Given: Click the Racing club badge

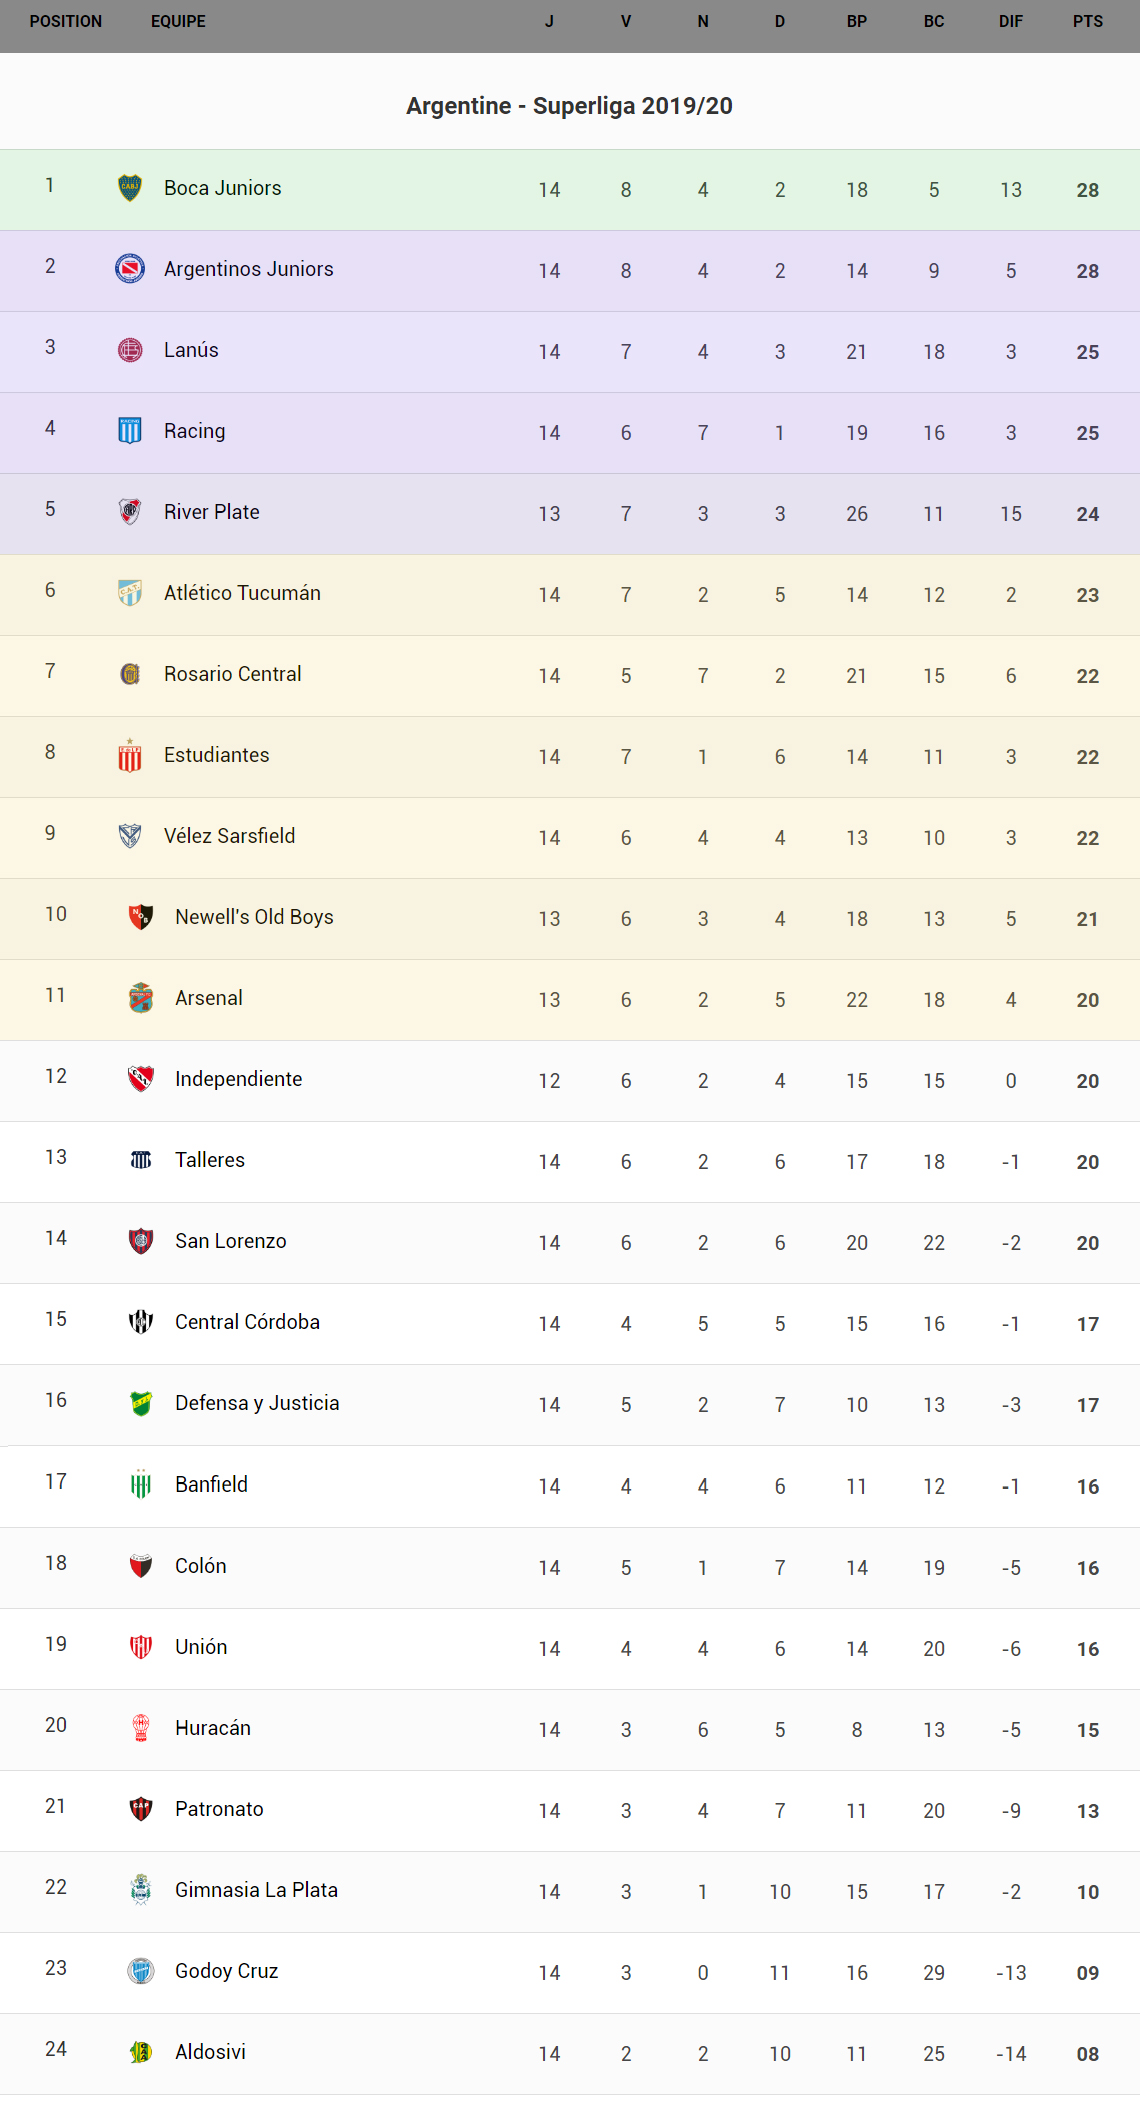Looking at the screenshot, I should point(130,431).
